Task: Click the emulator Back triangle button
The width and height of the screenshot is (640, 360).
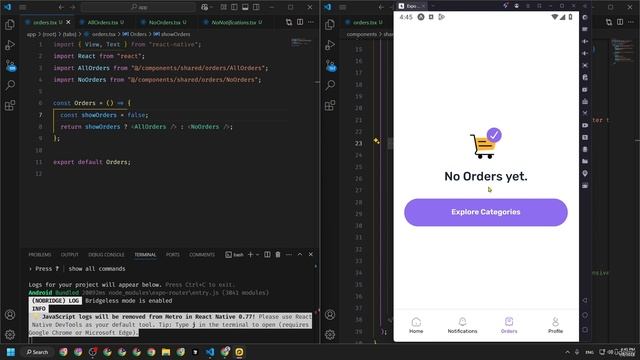Action: [585, 300]
